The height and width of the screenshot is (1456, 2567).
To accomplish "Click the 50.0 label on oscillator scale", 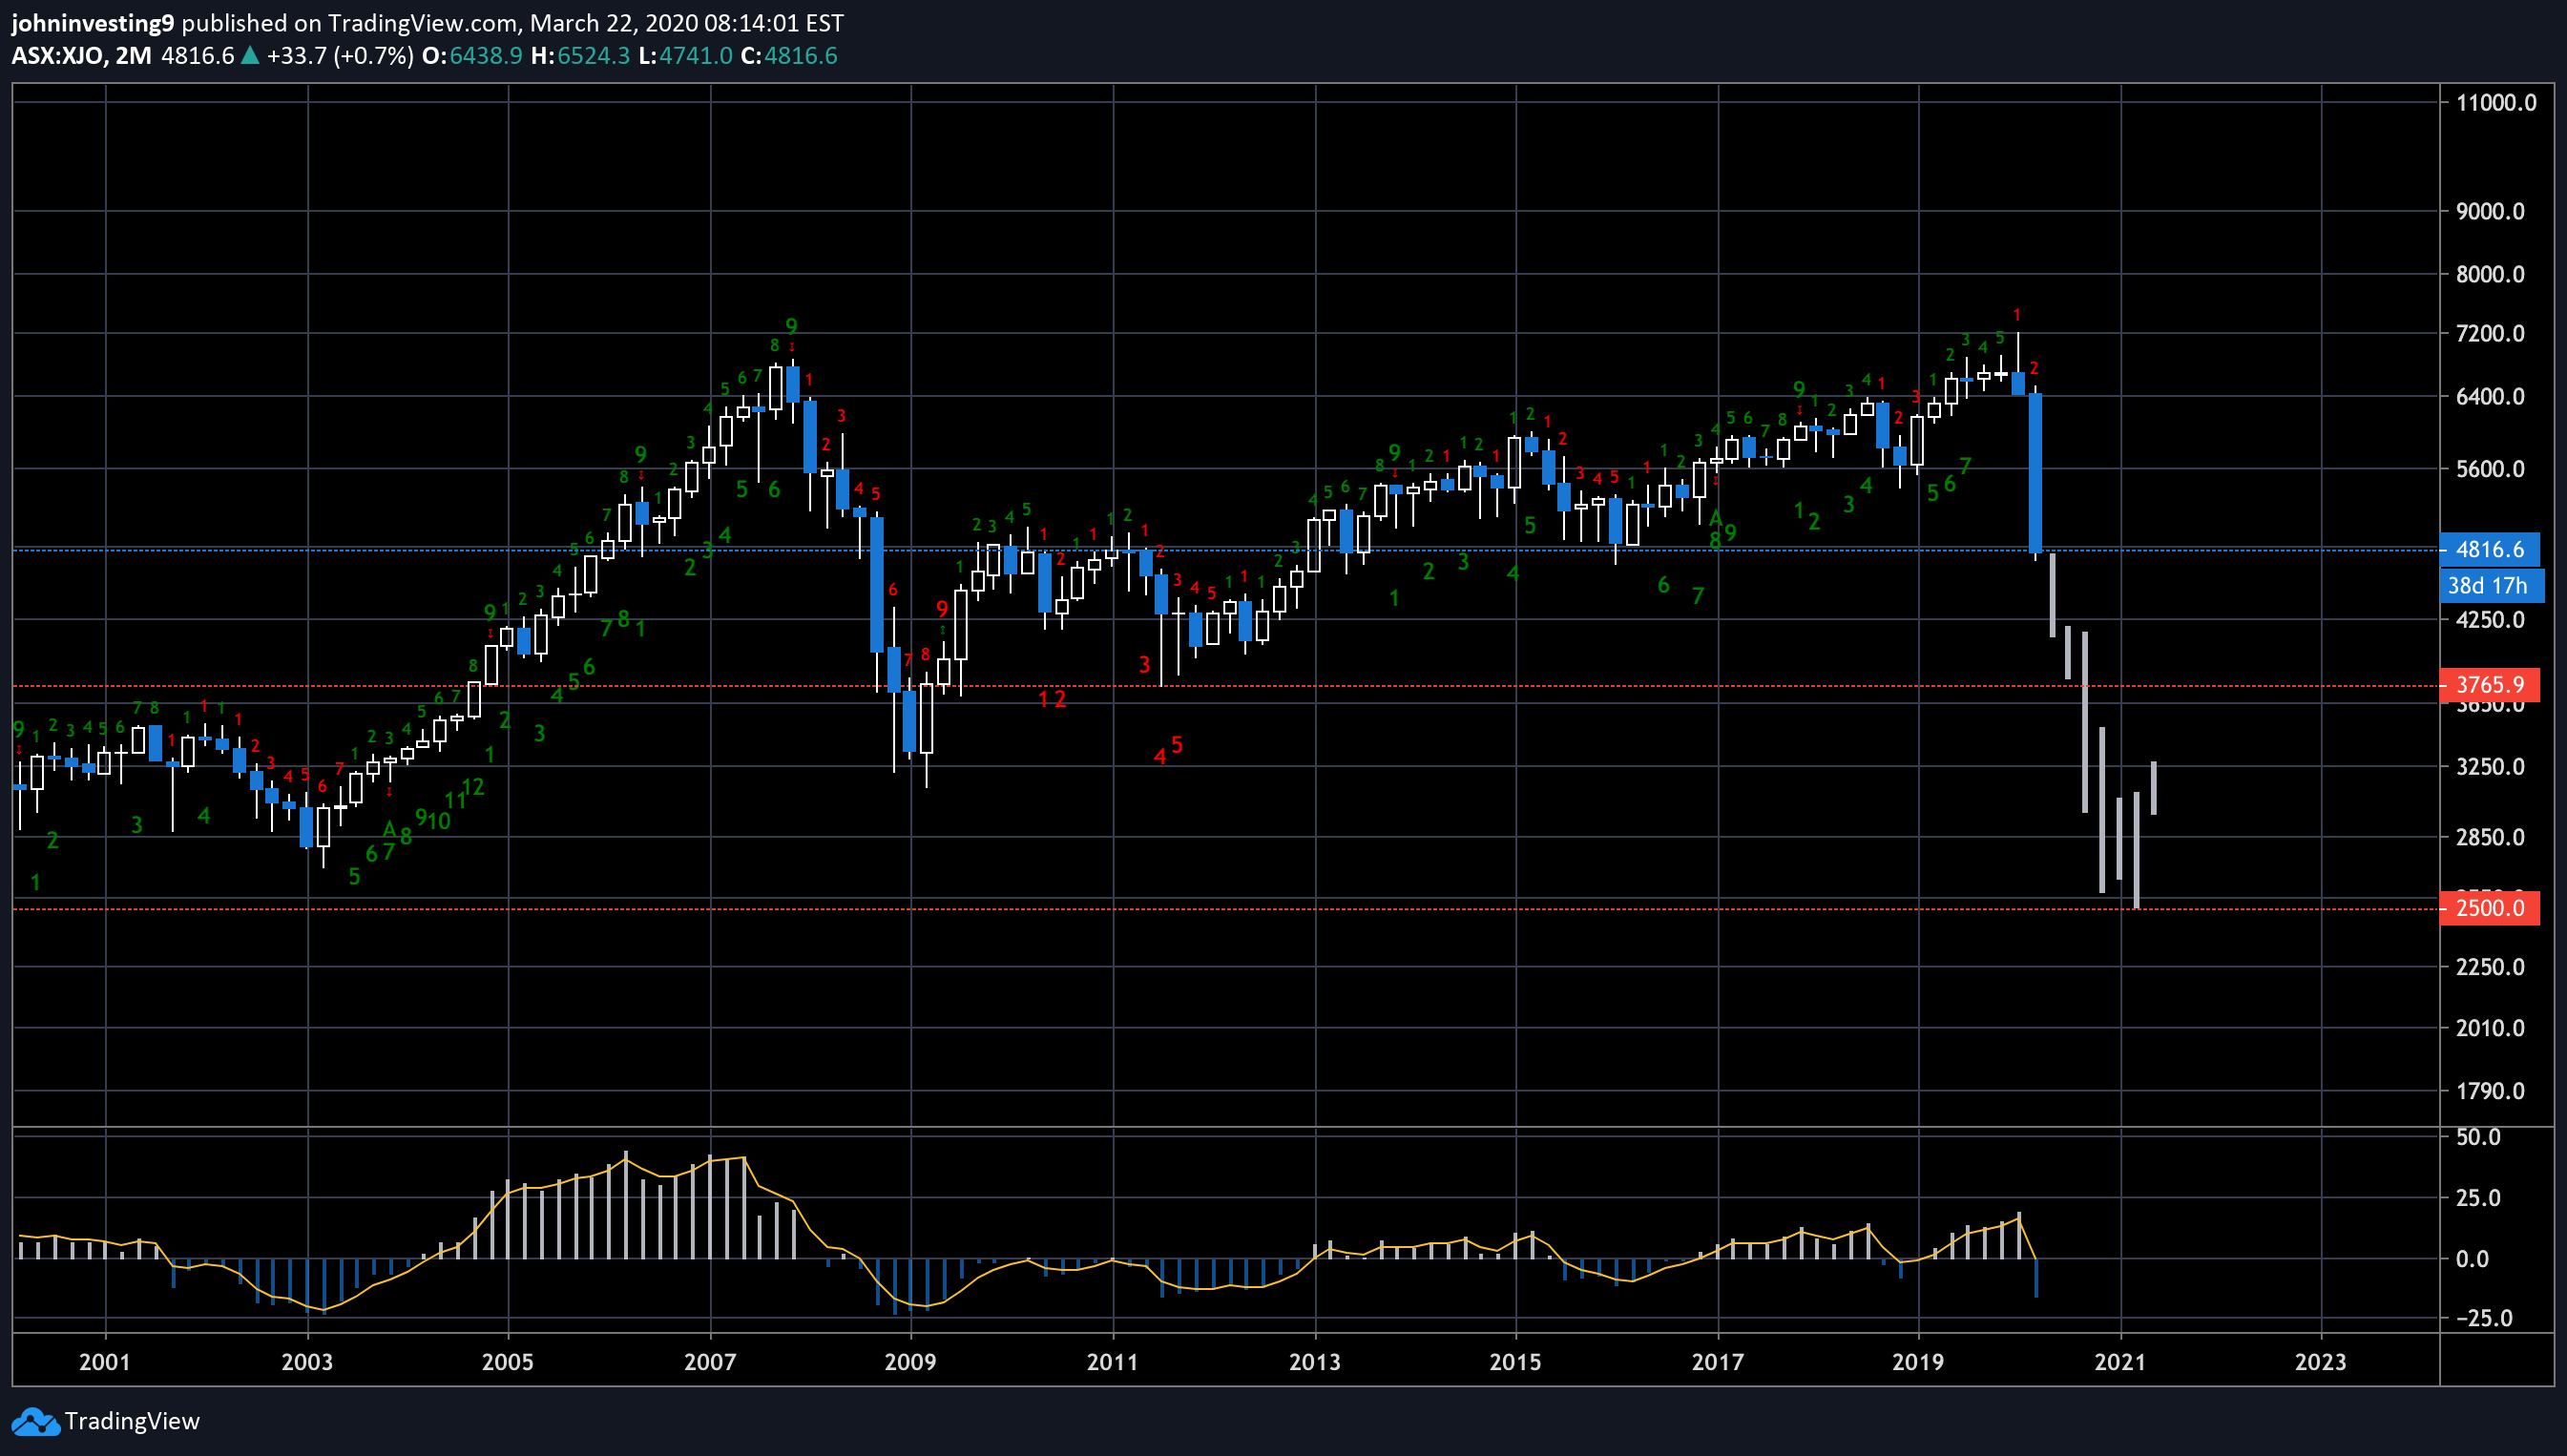I will coord(2478,1137).
